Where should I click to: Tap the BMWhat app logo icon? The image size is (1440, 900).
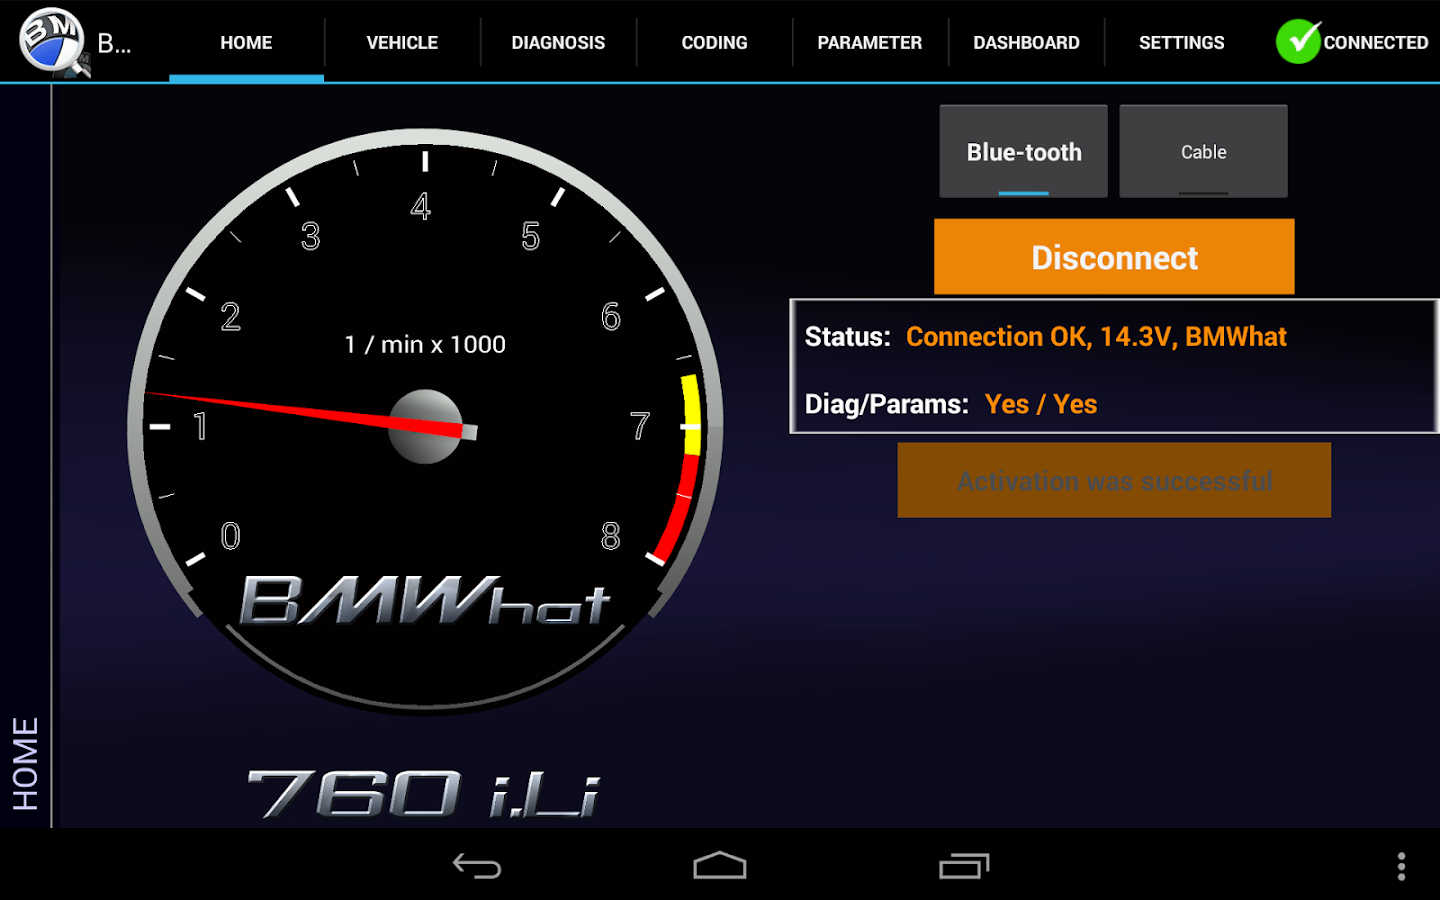[54, 42]
